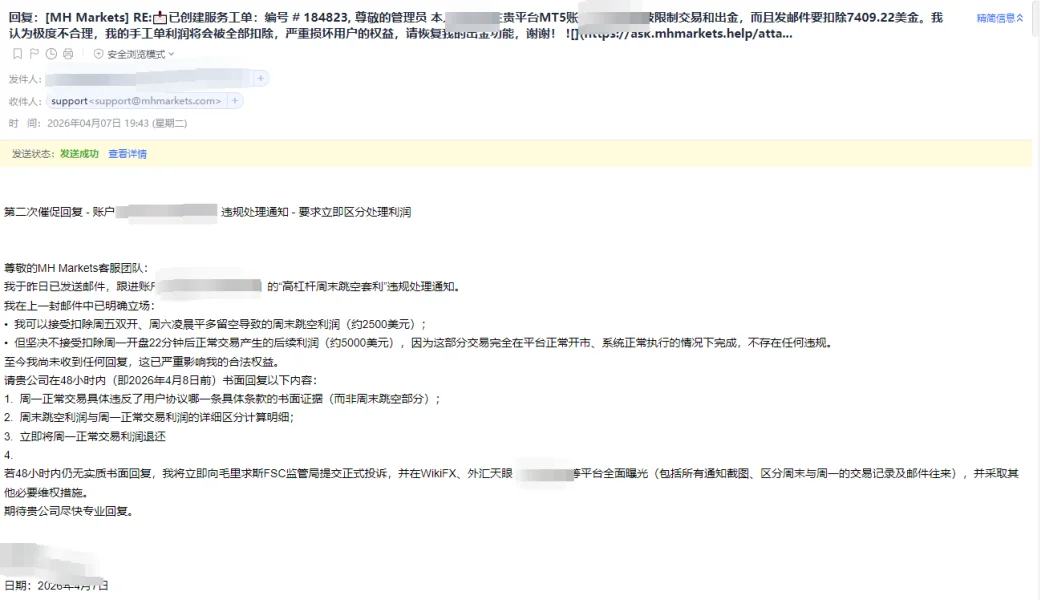Flag this email with the flag icon

35,54
